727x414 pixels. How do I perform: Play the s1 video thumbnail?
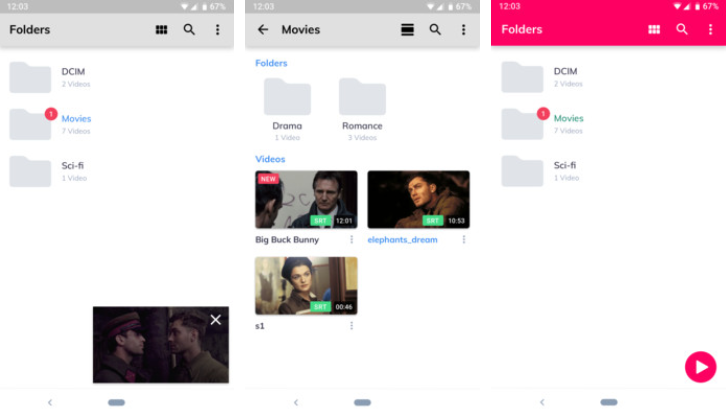[x=306, y=286]
